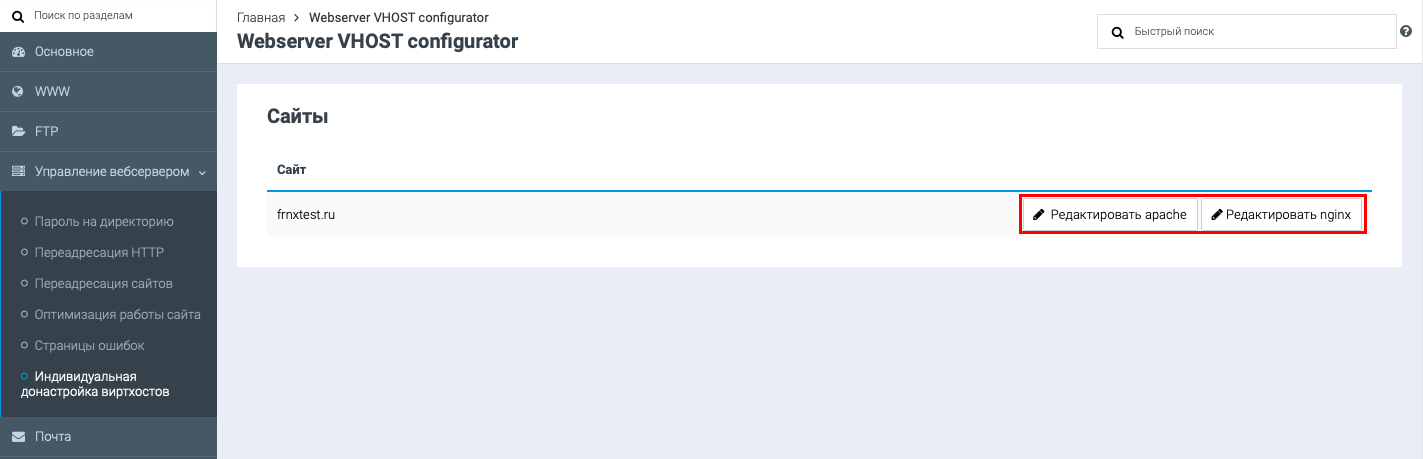Select Переадресация HTTP in the sidebar
Image resolution: width=1423 pixels, height=459 pixels.
point(99,253)
